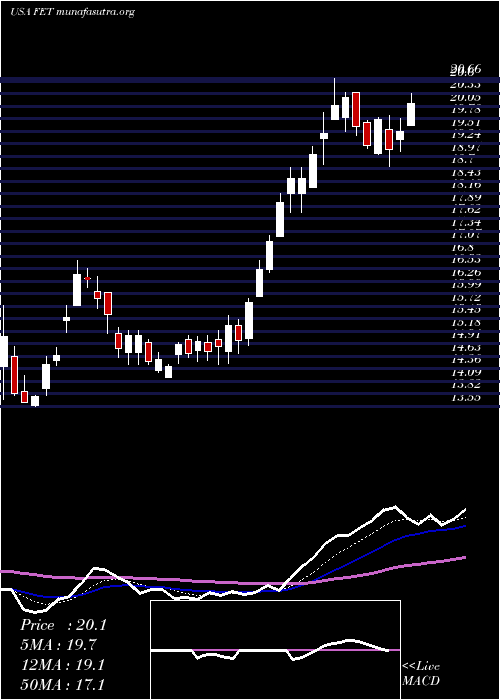The width and height of the screenshot is (500, 700).
Task: Click the 16.8 price axis label
Action: tap(462, 247)
